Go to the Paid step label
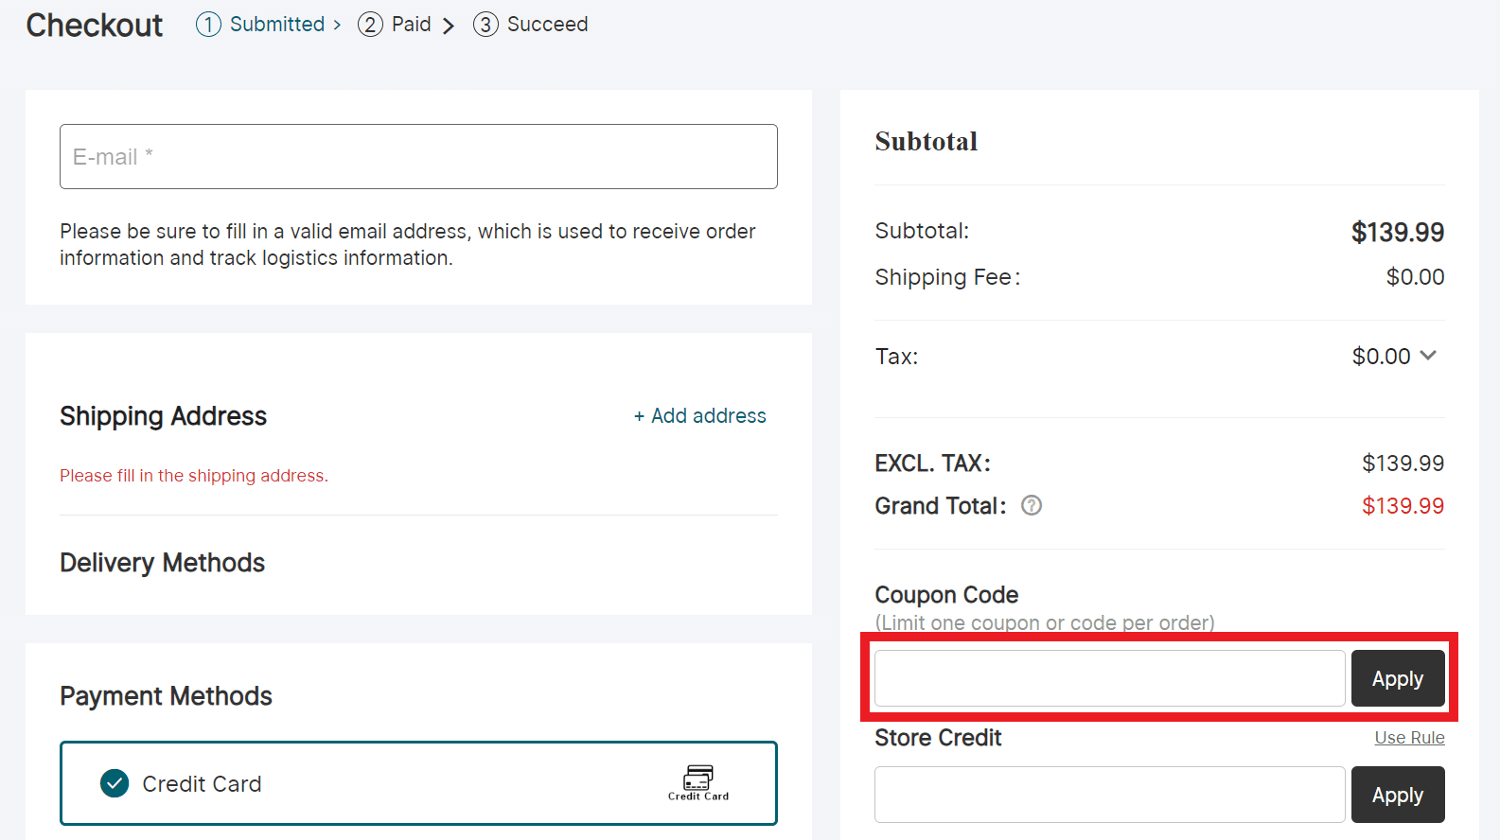The height and width of the screenshot is (840, 1500). (411, 24)
